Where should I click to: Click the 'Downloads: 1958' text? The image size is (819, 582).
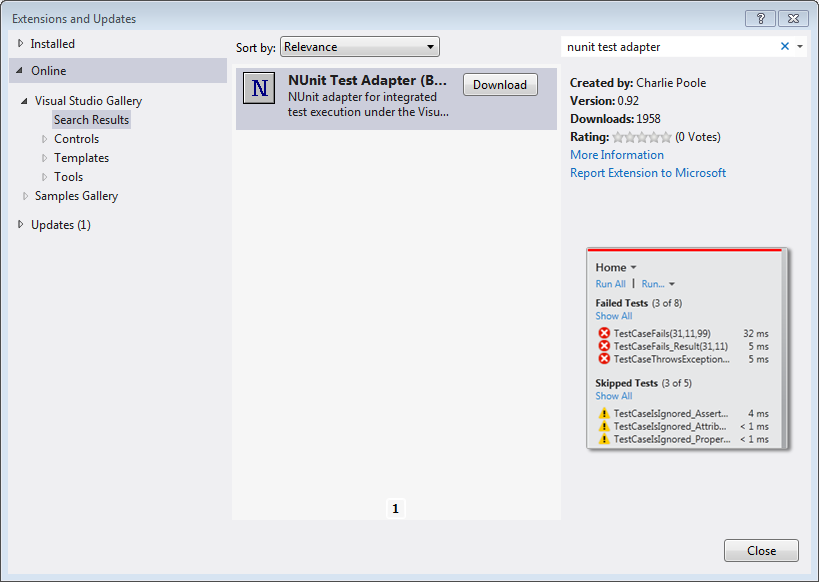point(615,119)
